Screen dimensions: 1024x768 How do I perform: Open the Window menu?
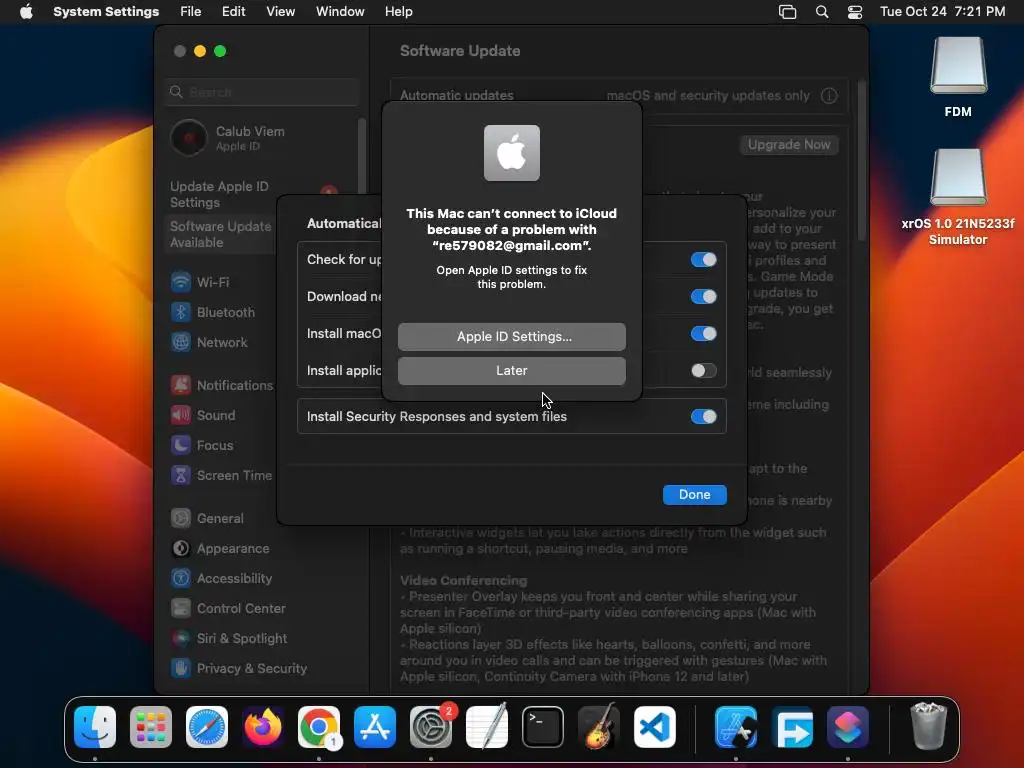(340, 12)
